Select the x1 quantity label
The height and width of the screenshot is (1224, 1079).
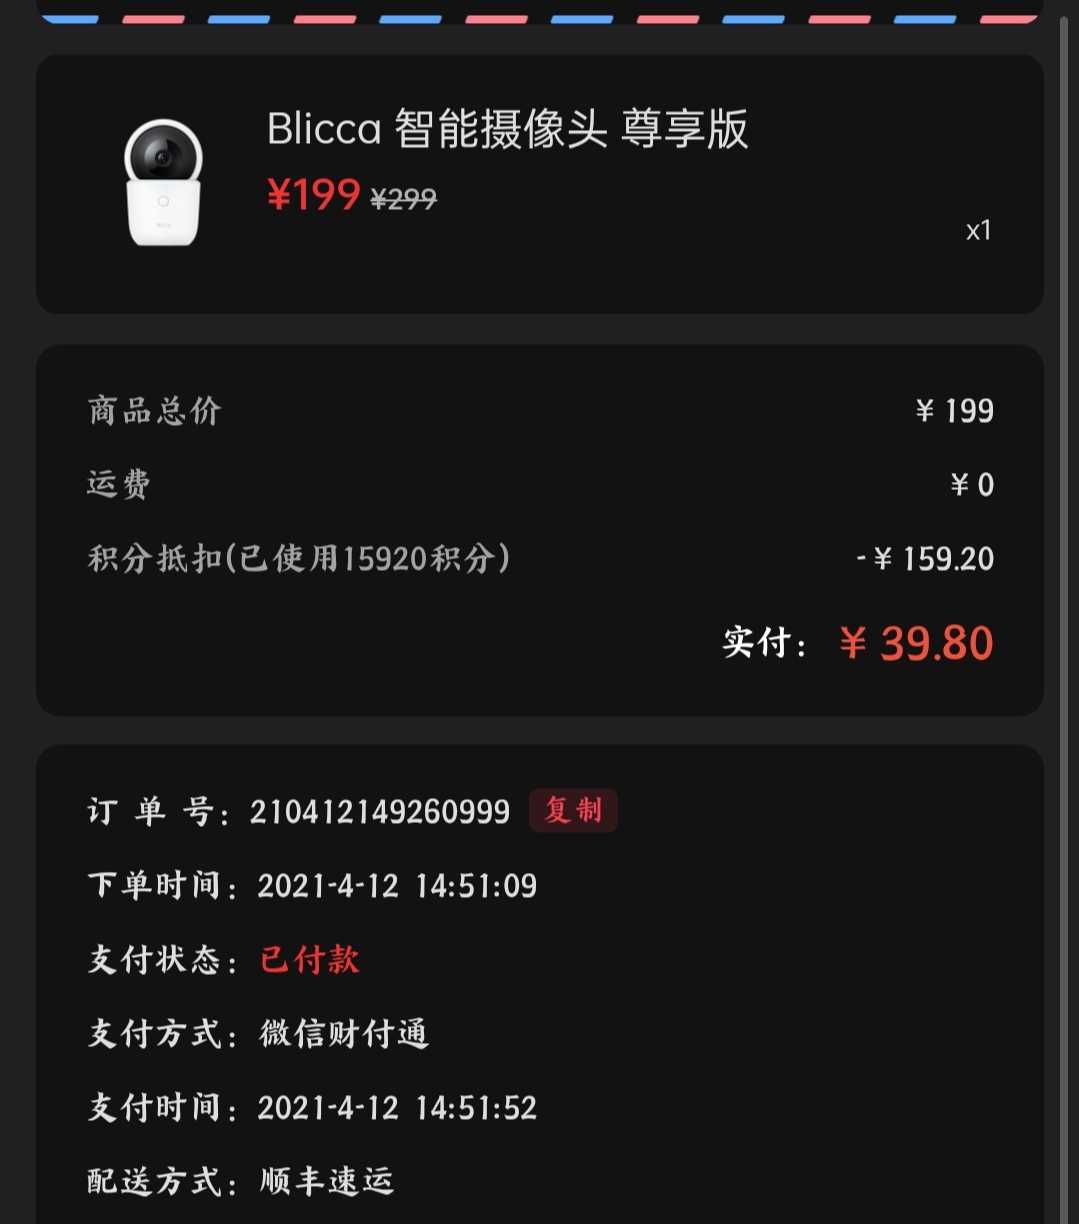[x=979, y=231]
